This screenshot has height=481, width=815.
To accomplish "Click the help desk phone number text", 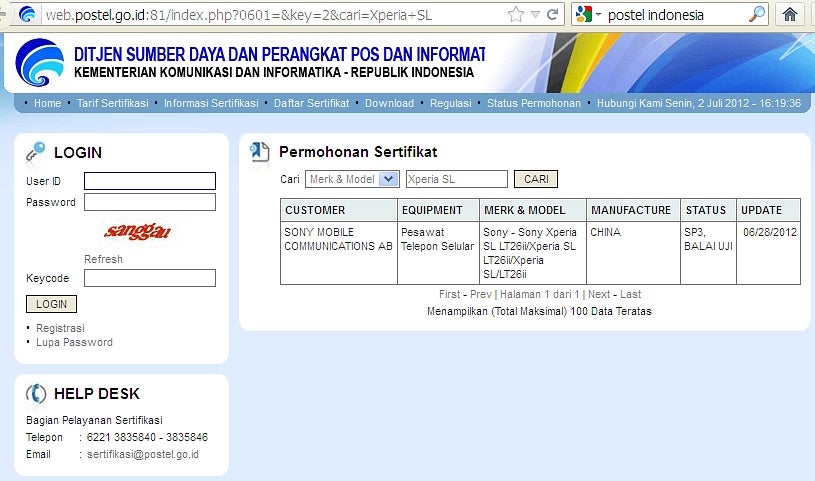I will (147, 437).
